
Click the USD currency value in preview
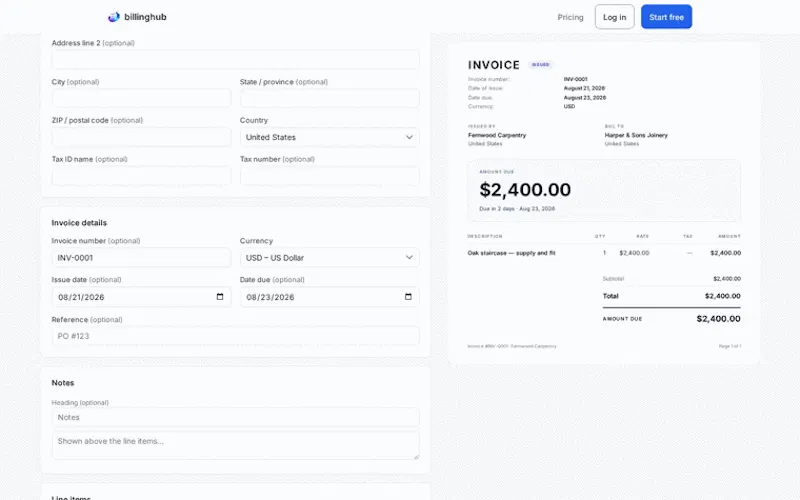tap(569, 107)
